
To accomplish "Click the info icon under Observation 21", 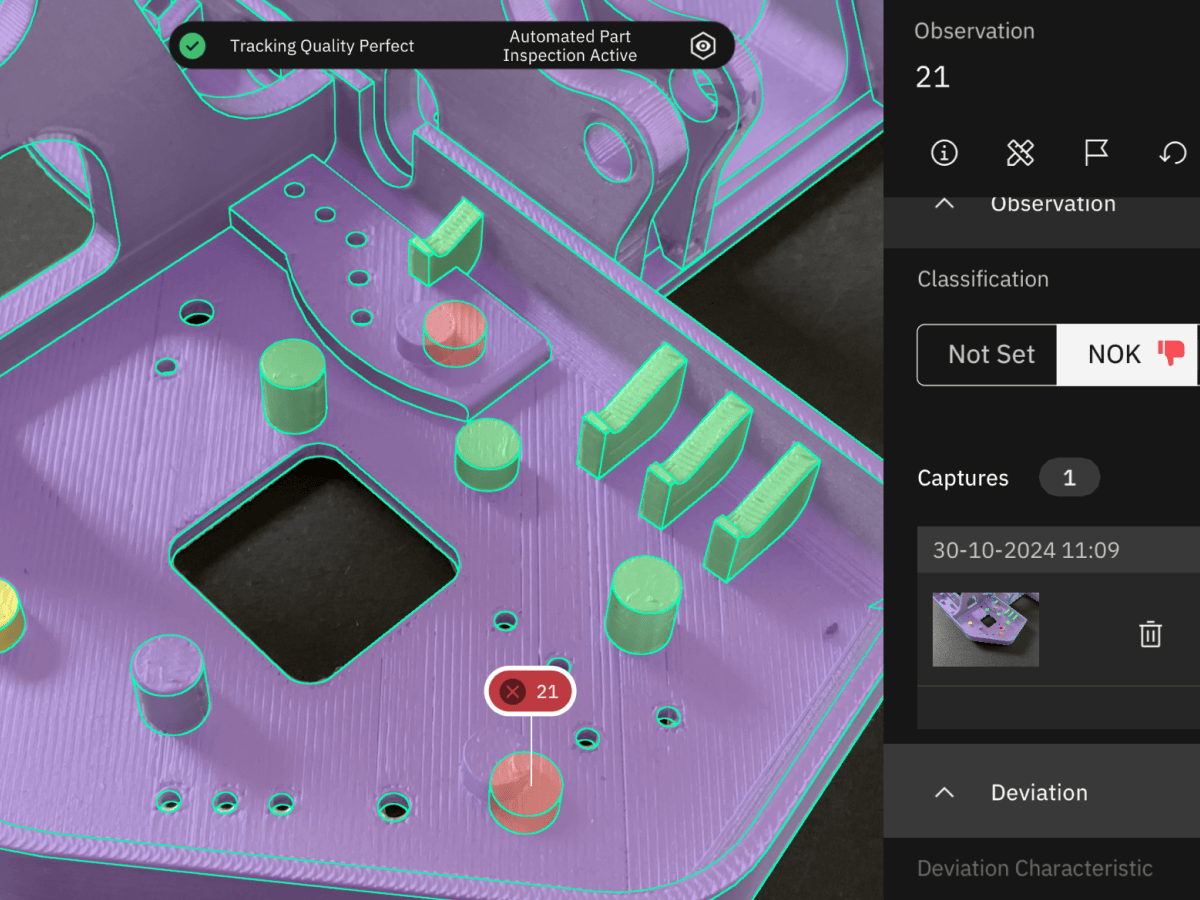I will (944, 153).
